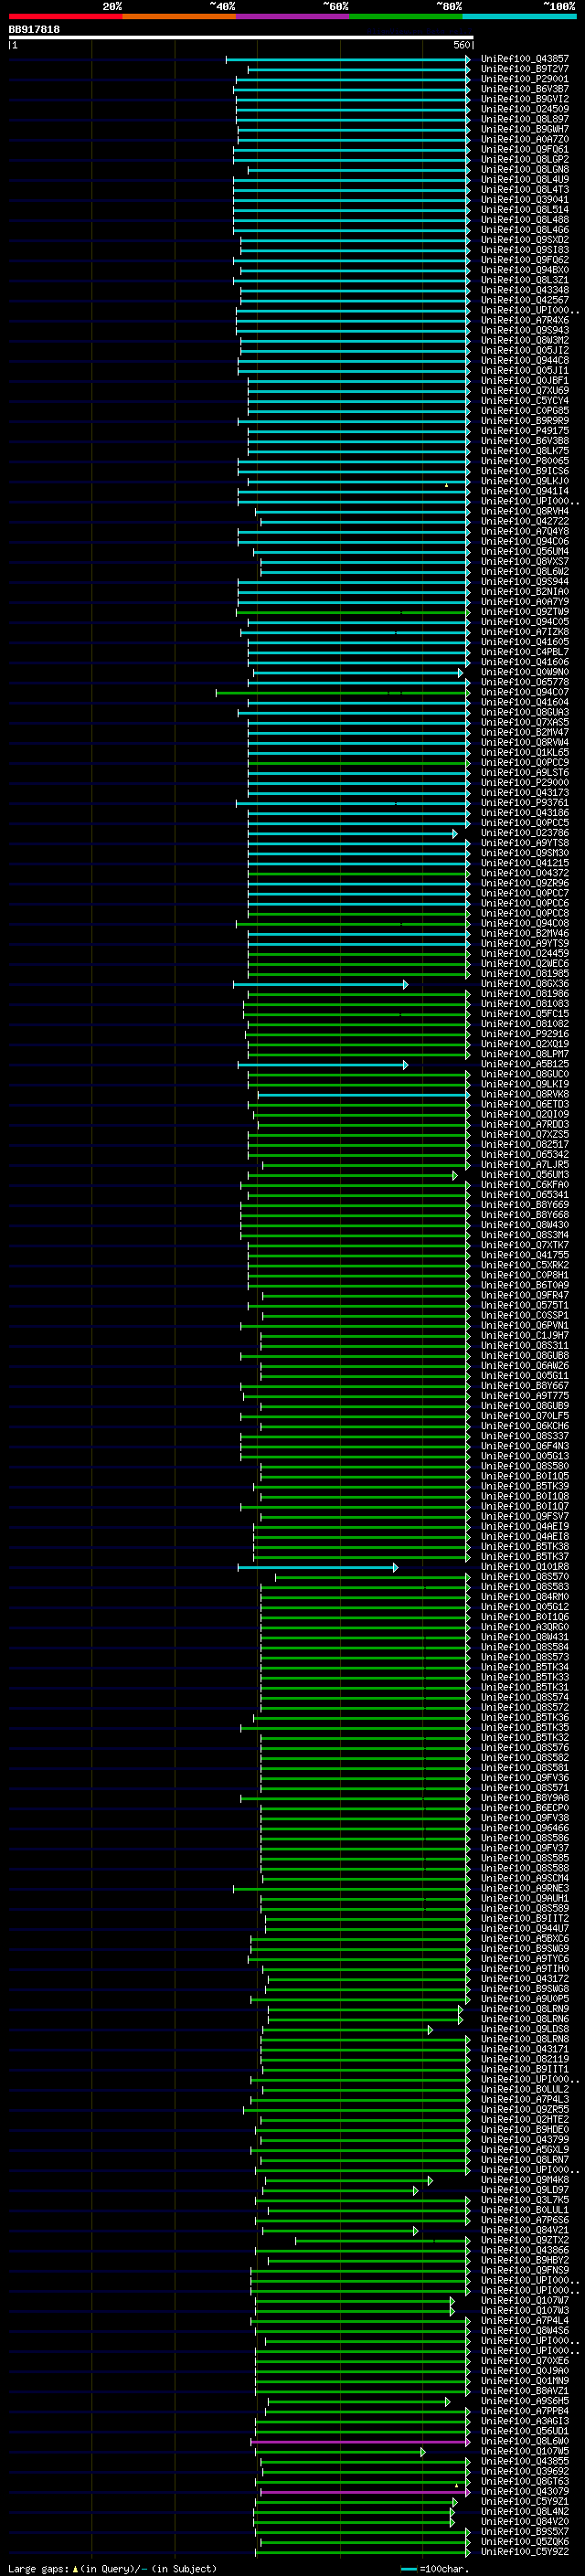Select the UniRef100_Q8LGN8 label
Viewport: 585px width, 2576px height.
click(x=524, y=169)
